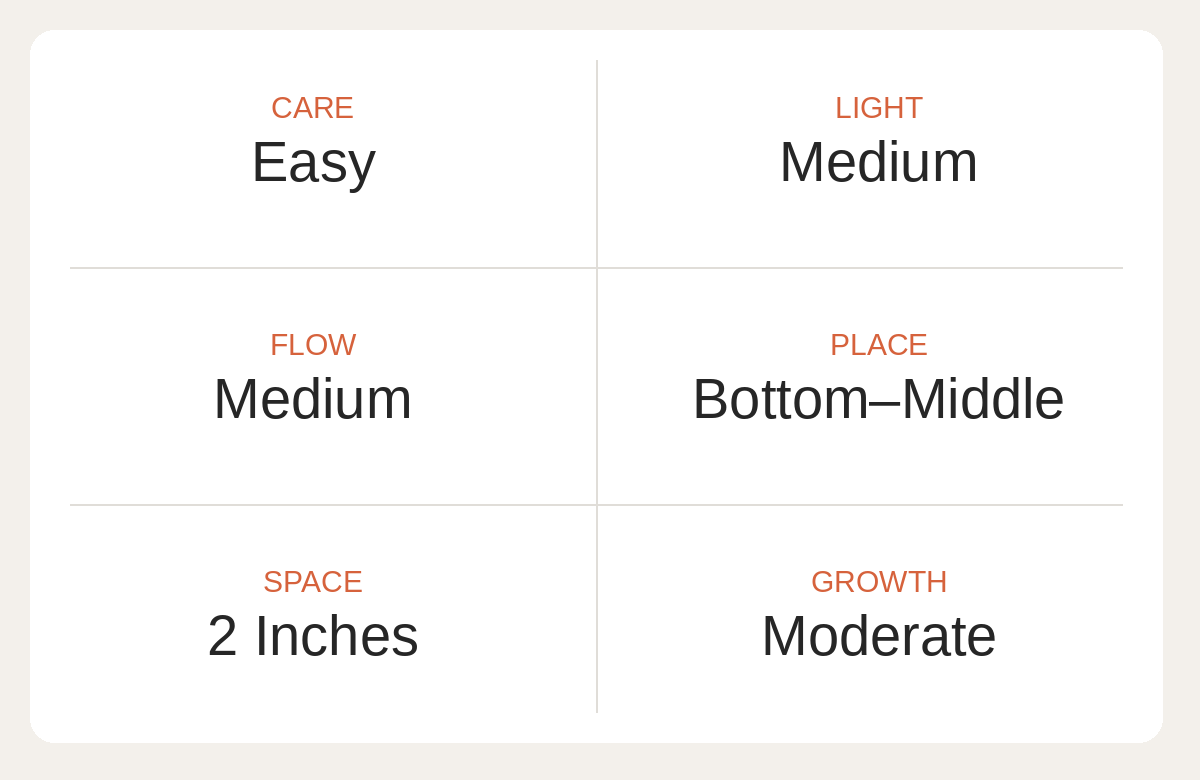Select the Medium light value
The width and height of the screenshot is (1200, 780).
(x=879, y=162)
